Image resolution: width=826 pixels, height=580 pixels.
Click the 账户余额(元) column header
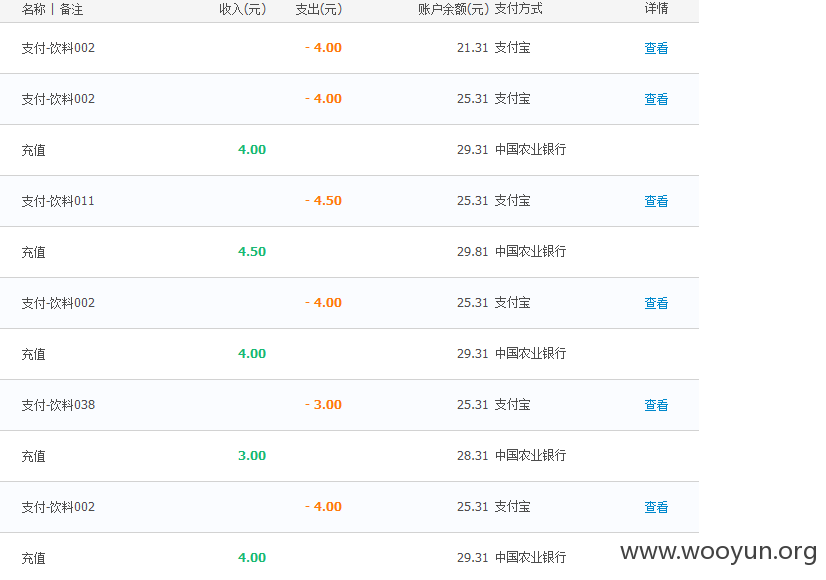[x=453, y=9]
